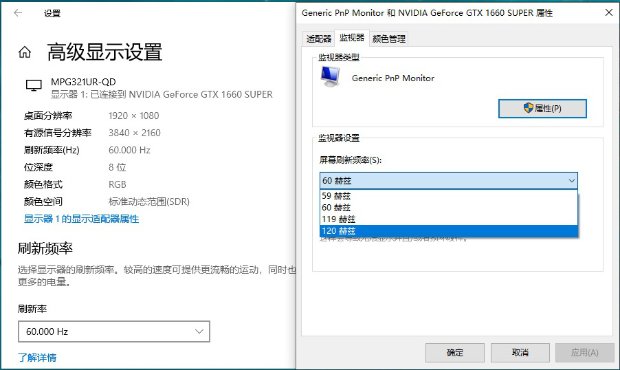Switch to the 颜色管理 tab
This screenshot has height=370, width=620.
389,39
